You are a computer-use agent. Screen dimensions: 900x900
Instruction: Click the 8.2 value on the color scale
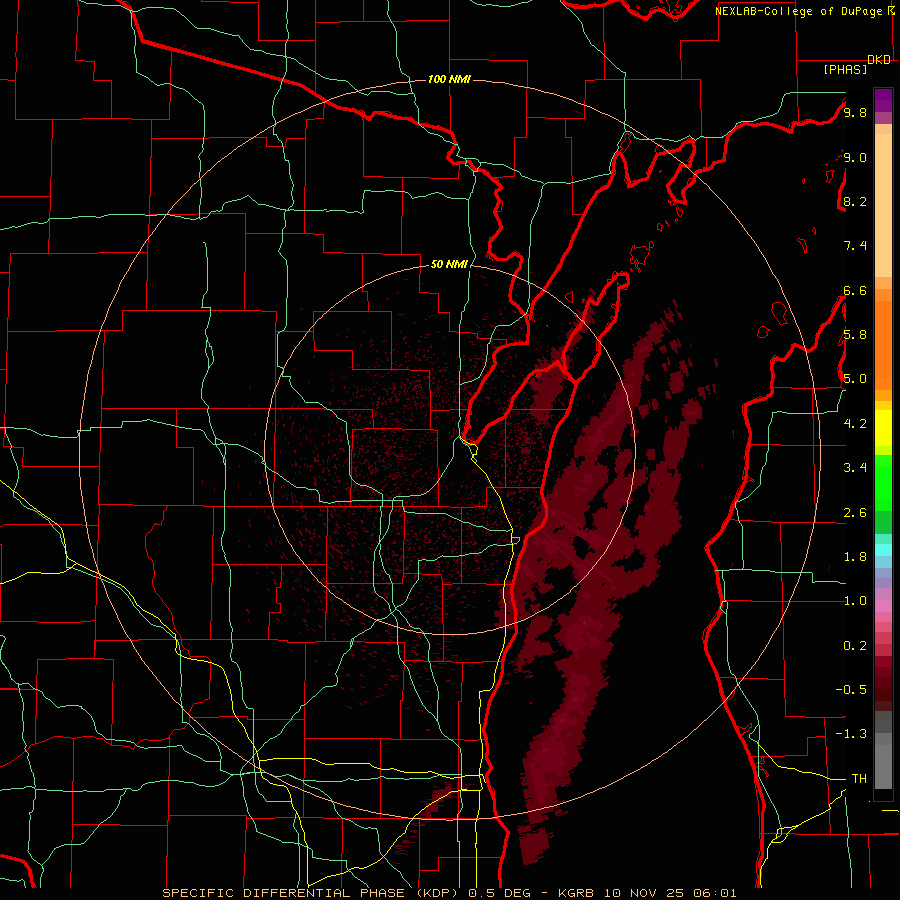pyautogui.click(x=855, y=201)
